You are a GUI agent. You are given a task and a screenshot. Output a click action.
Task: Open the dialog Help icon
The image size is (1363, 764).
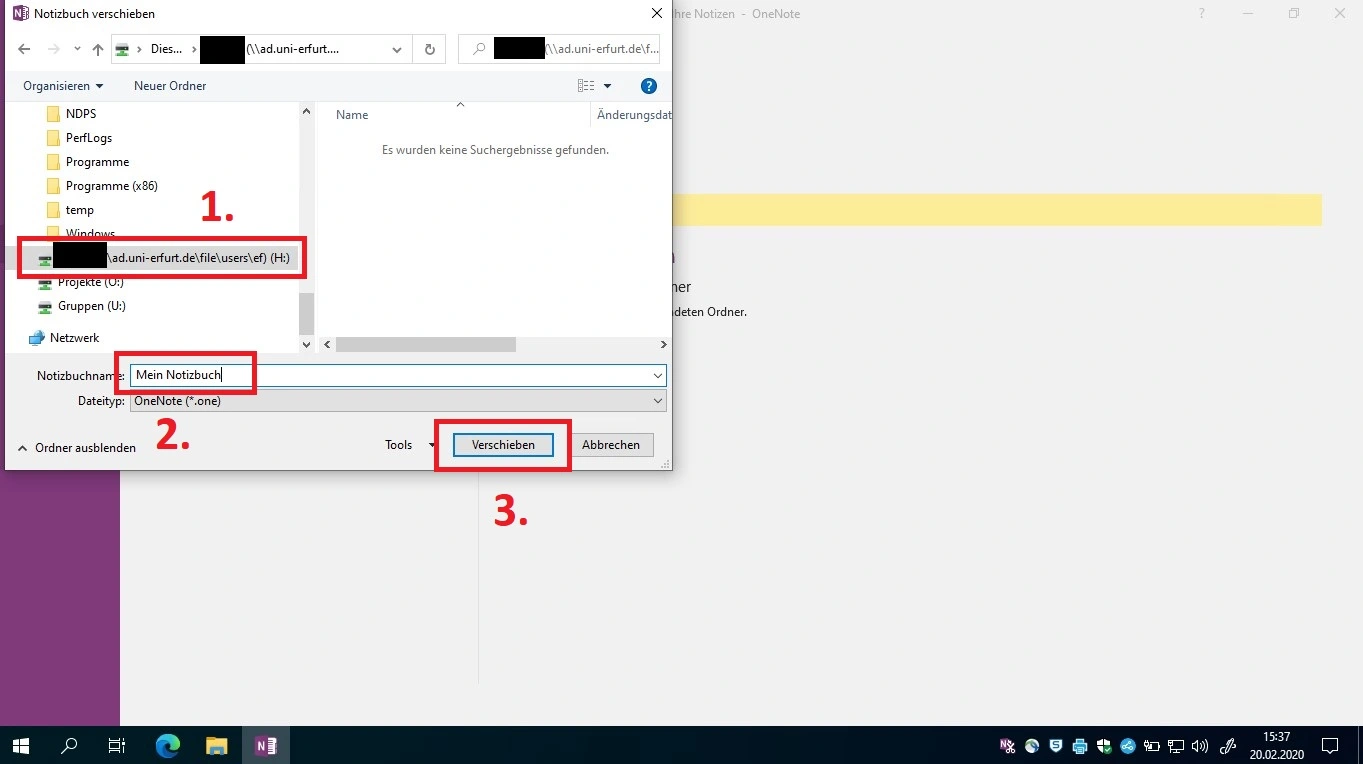point(648,86)
